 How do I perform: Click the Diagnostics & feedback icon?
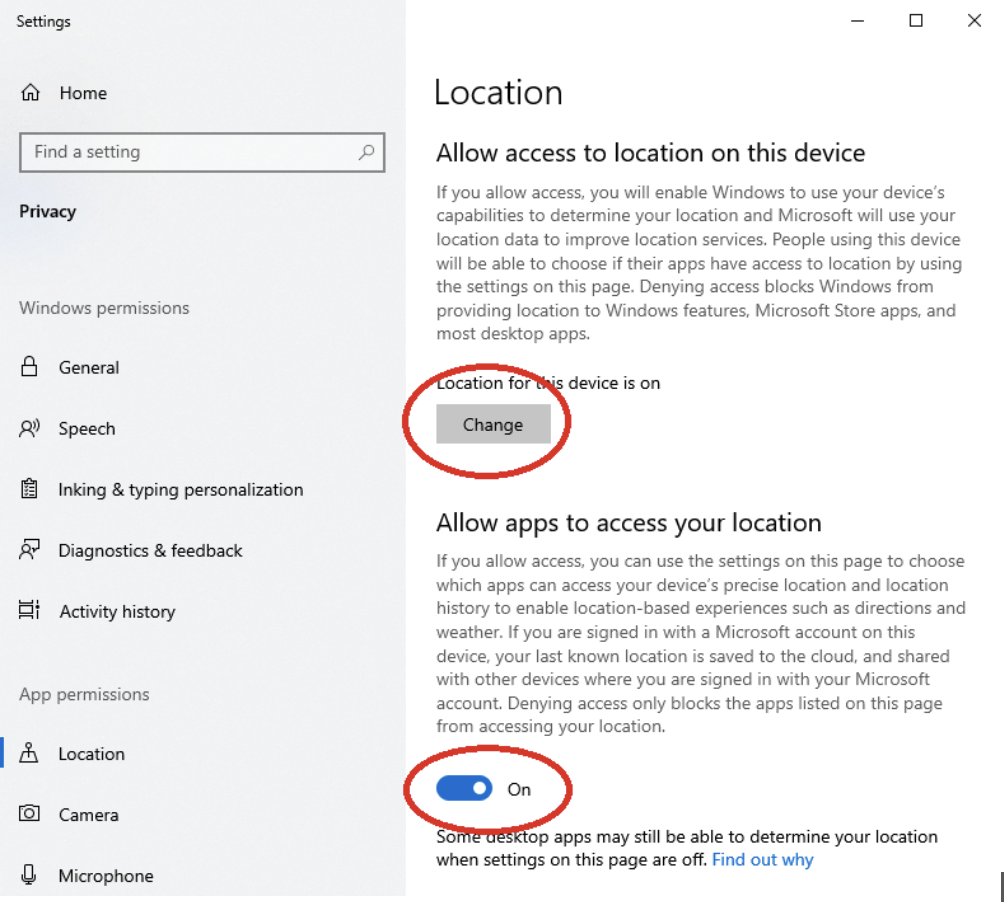coord(30,550)
